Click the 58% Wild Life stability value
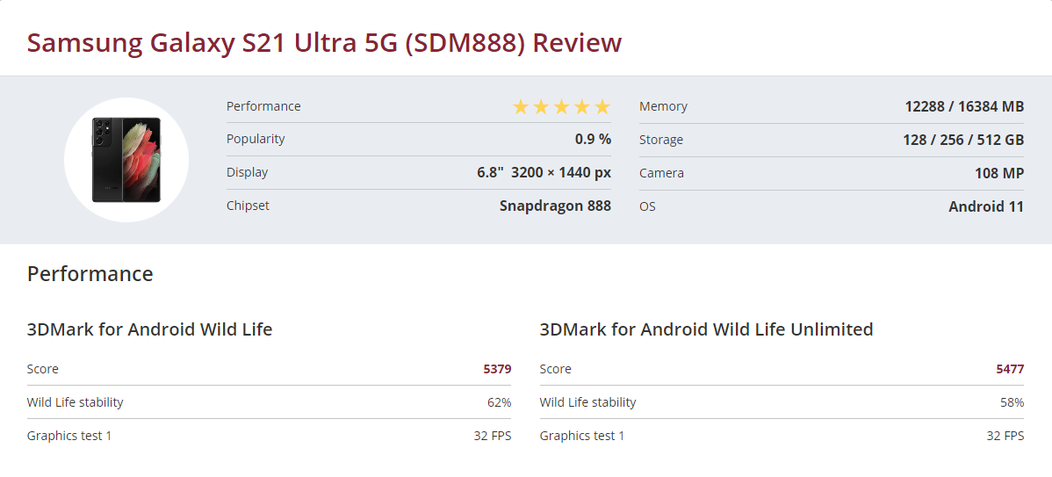 point(1012,403)
